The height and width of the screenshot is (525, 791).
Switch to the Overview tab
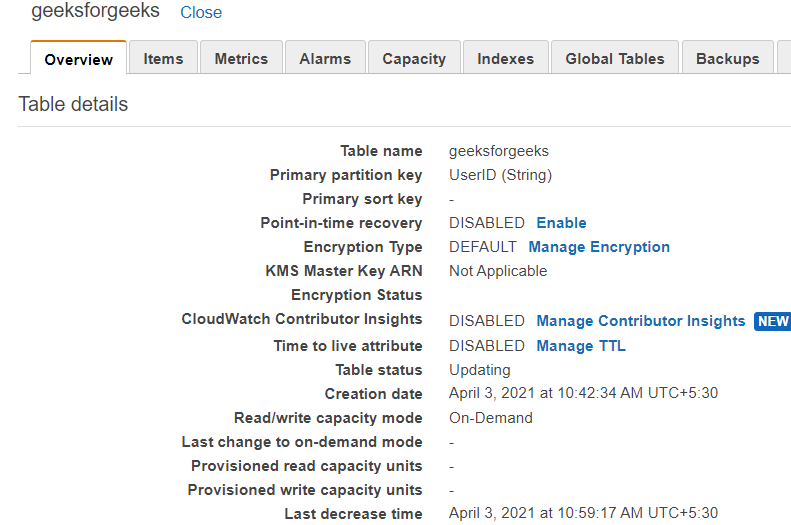coord(79,59)
